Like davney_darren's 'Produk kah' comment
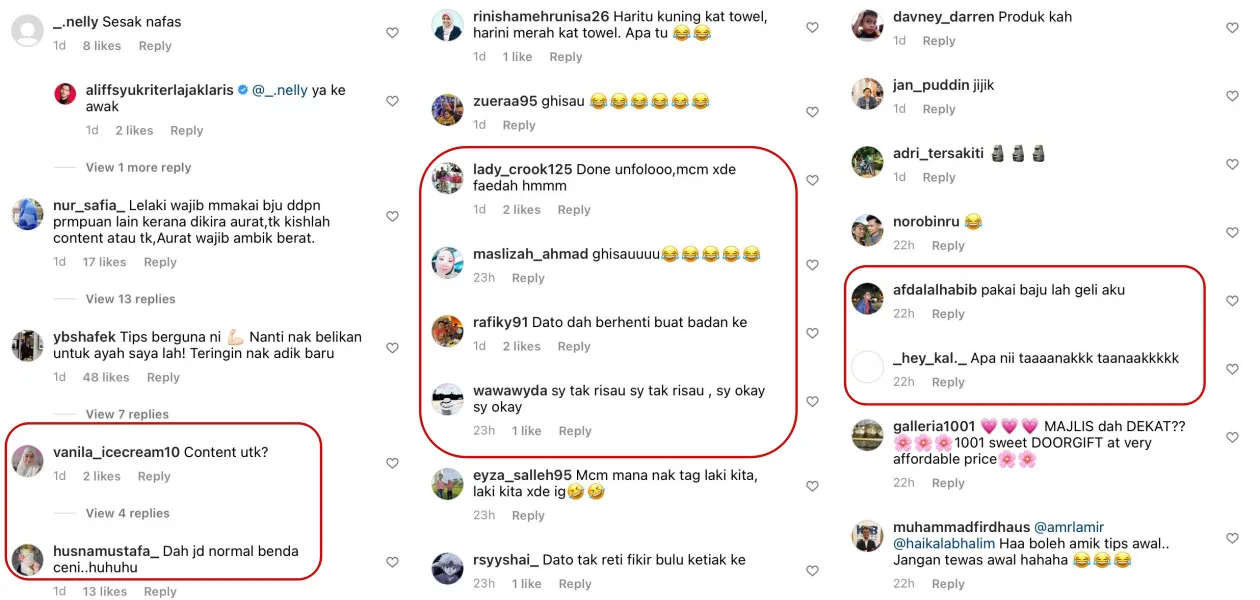The height and width of the screenshot is (600, 1260). [x=1232, y=28]
